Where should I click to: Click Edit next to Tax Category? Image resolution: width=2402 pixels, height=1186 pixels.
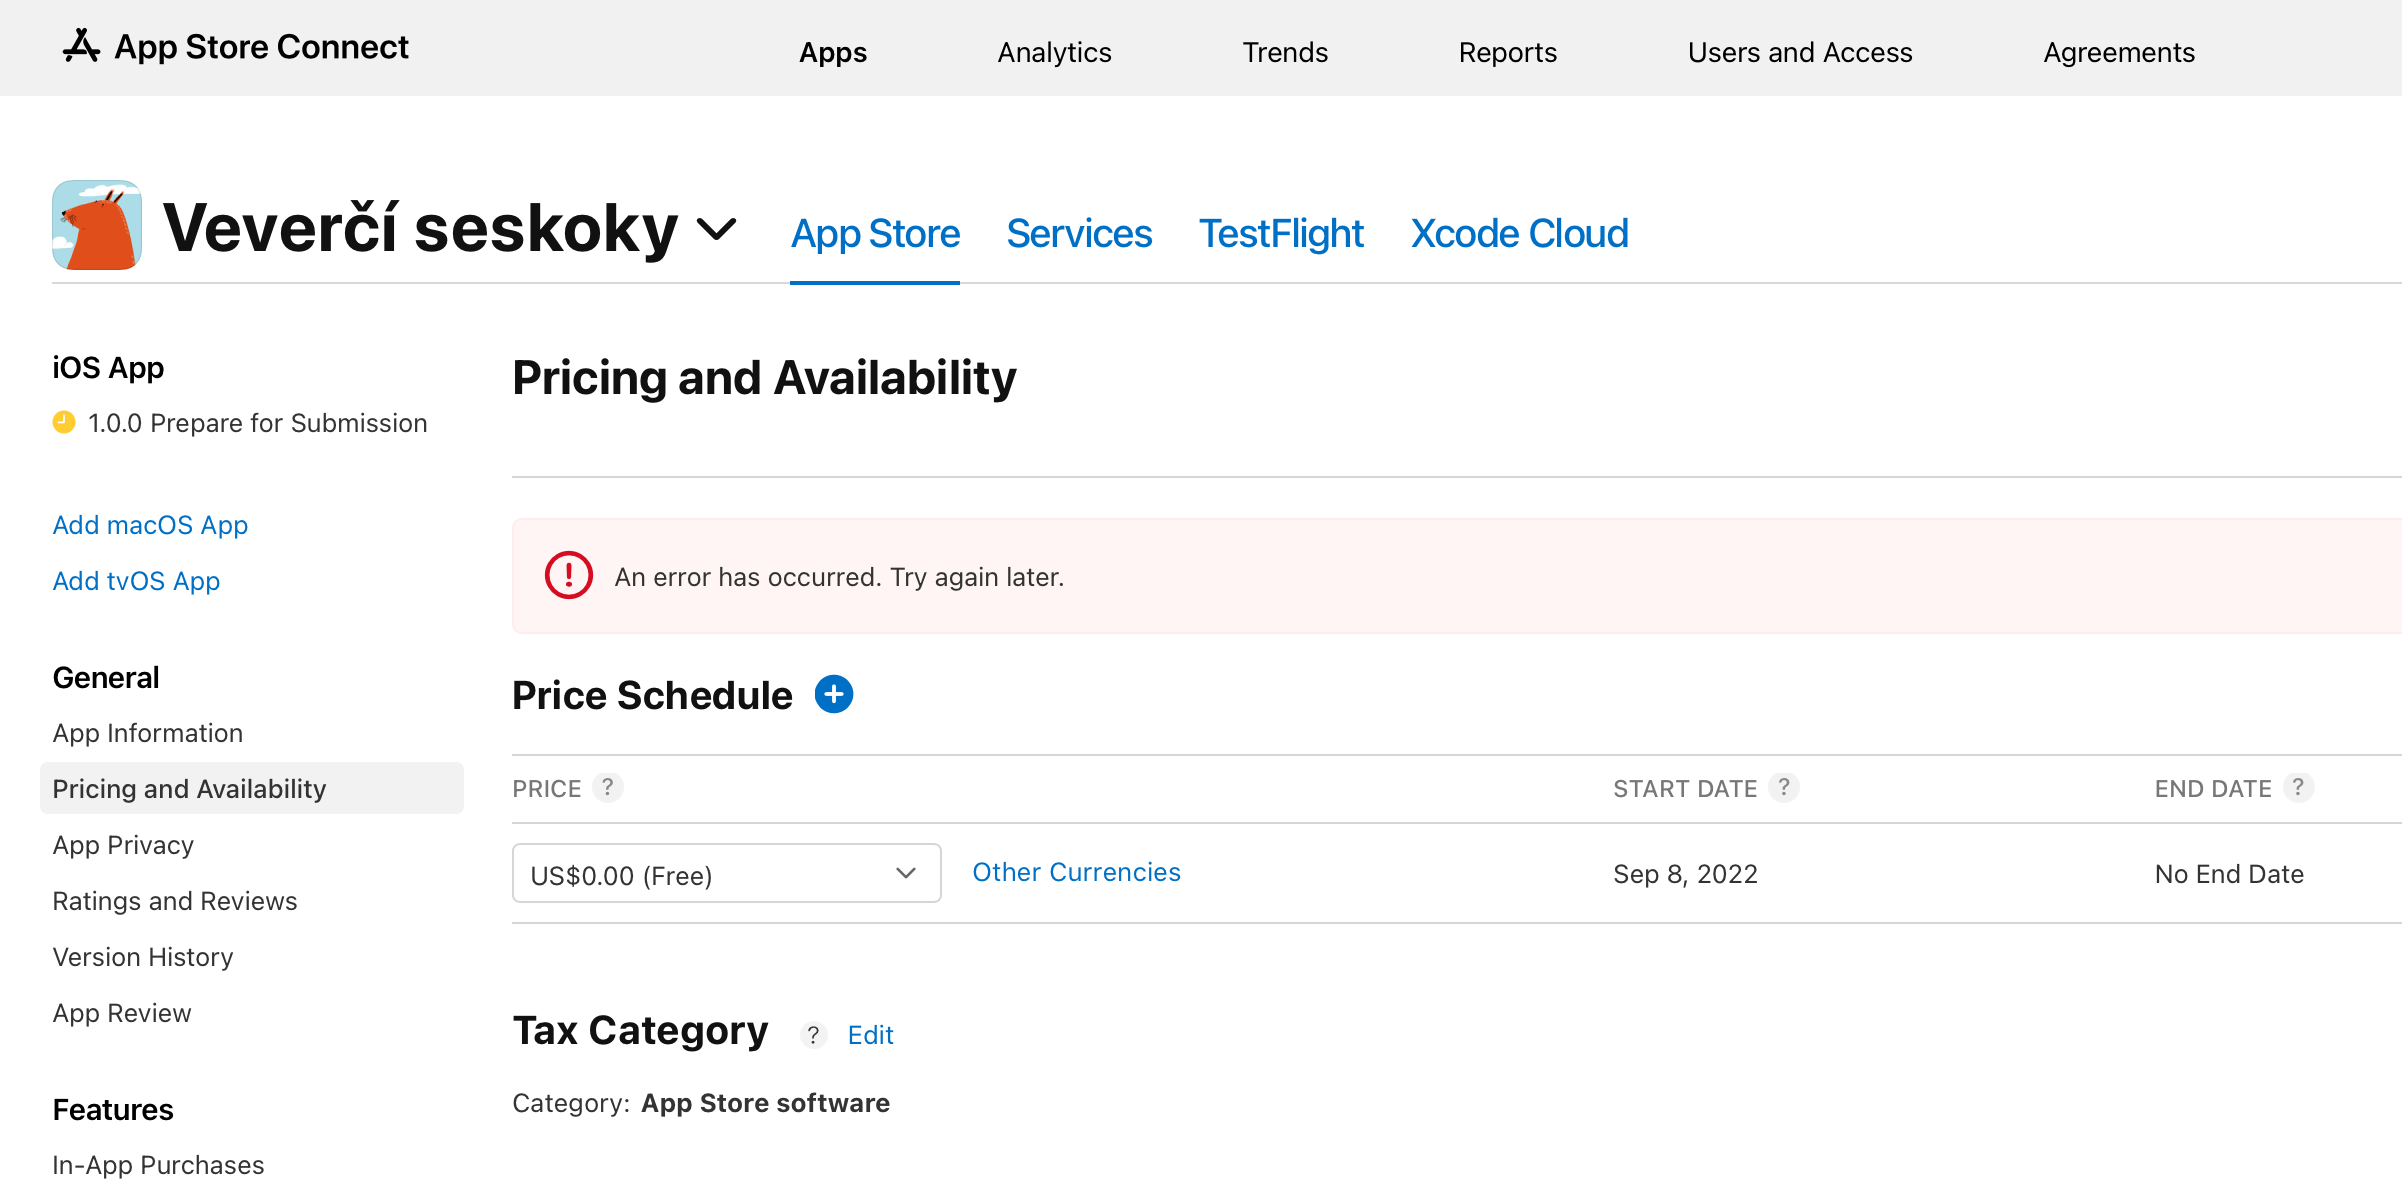870,1035
